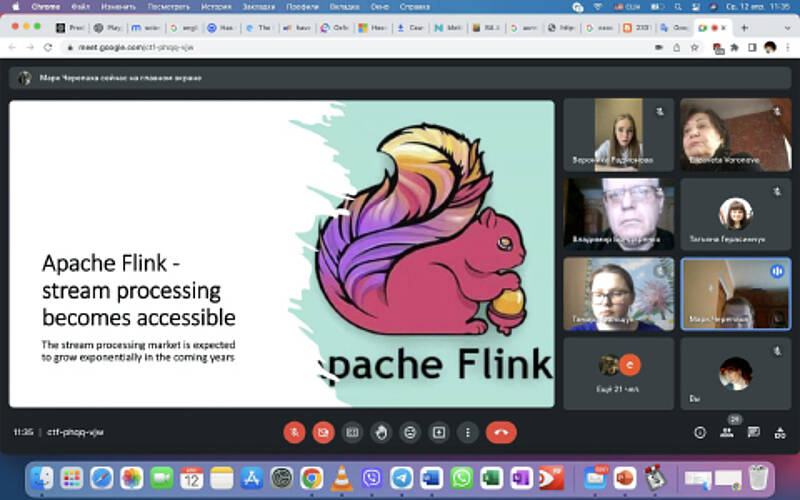800x500 pixels.
Task: Expand the tab search chevron
Action: (x=787, y=28)
